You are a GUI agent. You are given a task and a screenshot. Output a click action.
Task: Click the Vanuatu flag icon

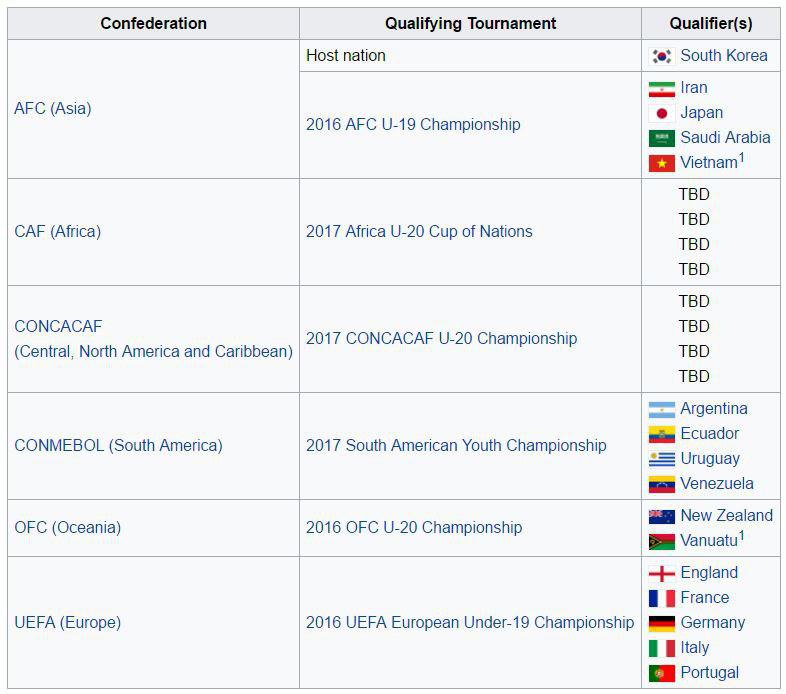661,542
